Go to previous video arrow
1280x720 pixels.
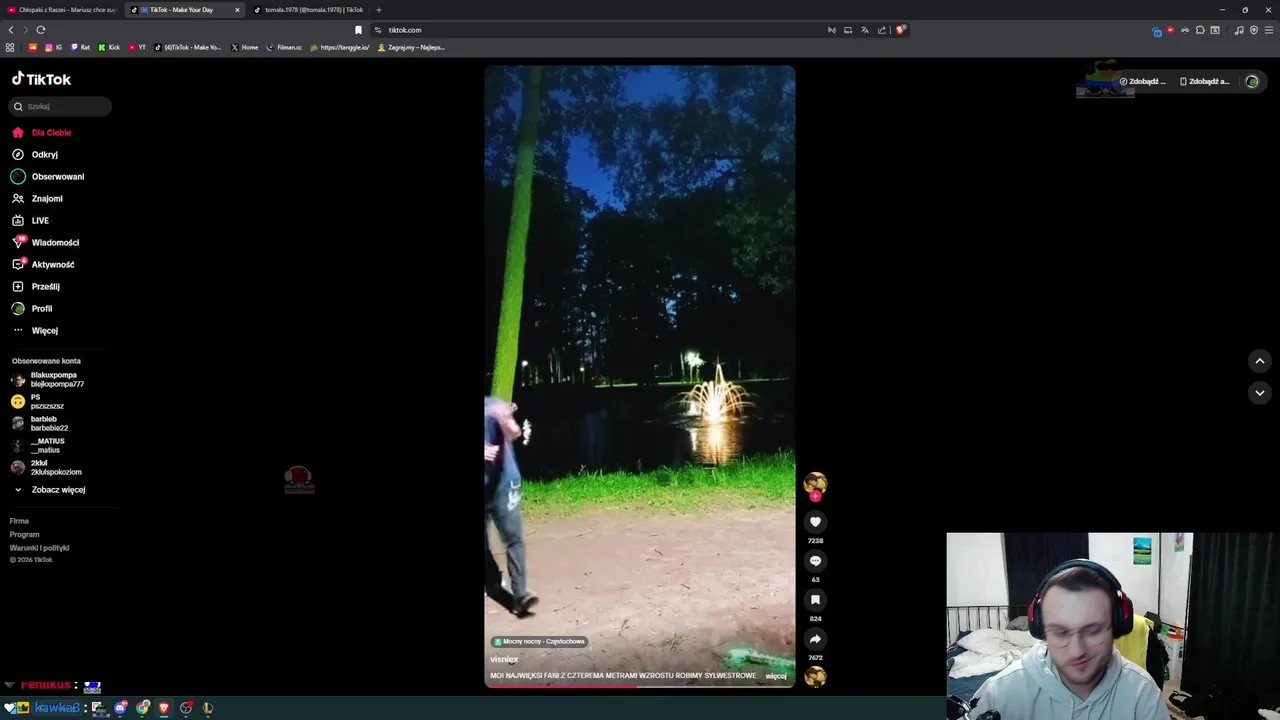(x=1259, y=361)
